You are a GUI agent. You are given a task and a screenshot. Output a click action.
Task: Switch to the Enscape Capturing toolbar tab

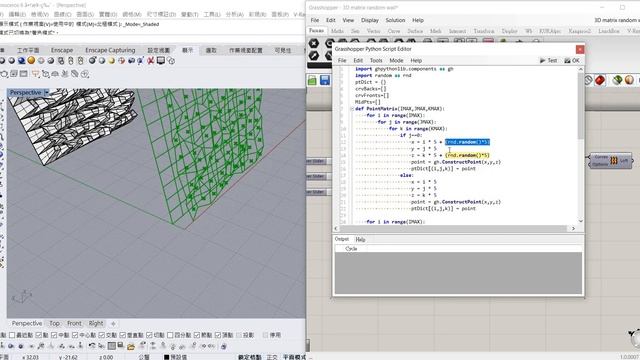click(110, 50)
